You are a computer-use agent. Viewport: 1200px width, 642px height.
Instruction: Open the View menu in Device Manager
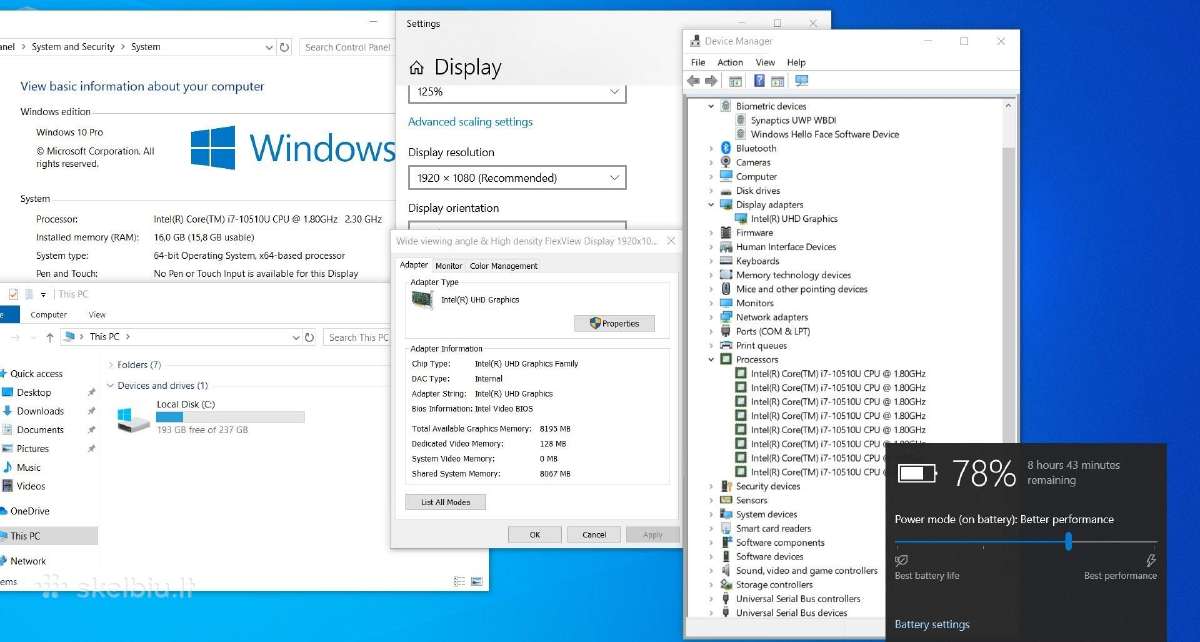(765, 62)
